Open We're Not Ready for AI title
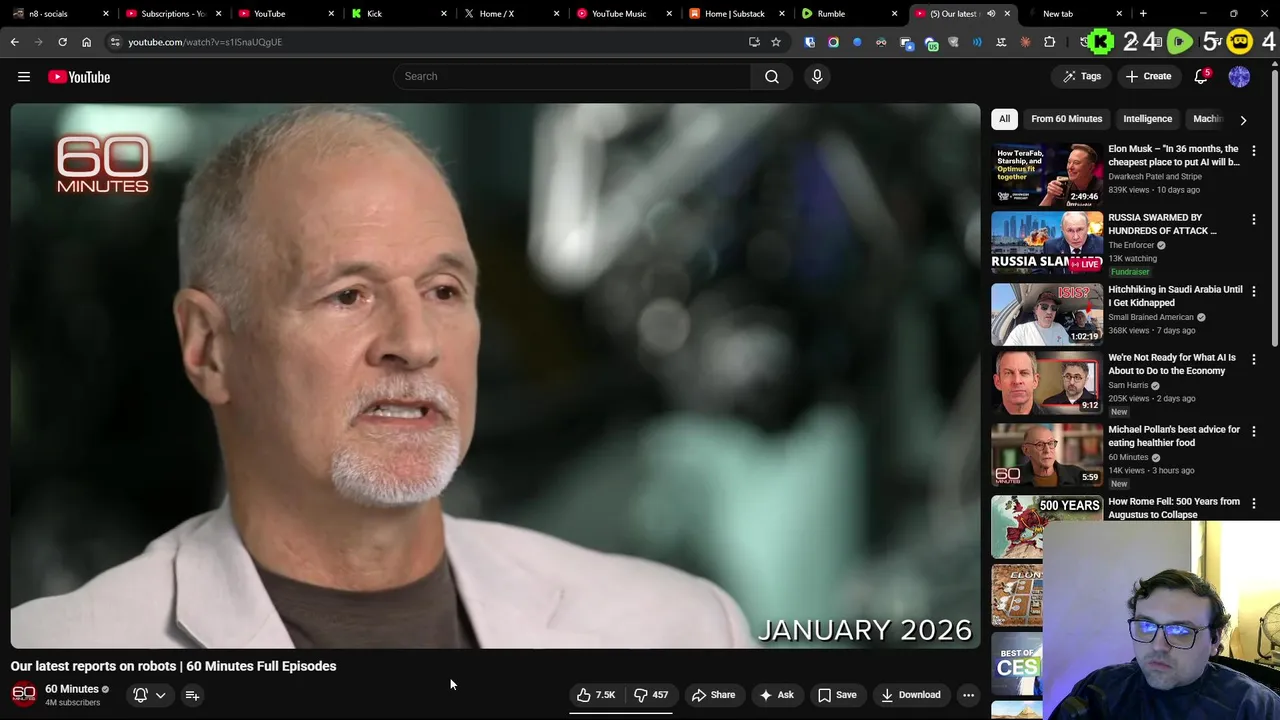The image size is (1280, 720). tap(1172, 364)
